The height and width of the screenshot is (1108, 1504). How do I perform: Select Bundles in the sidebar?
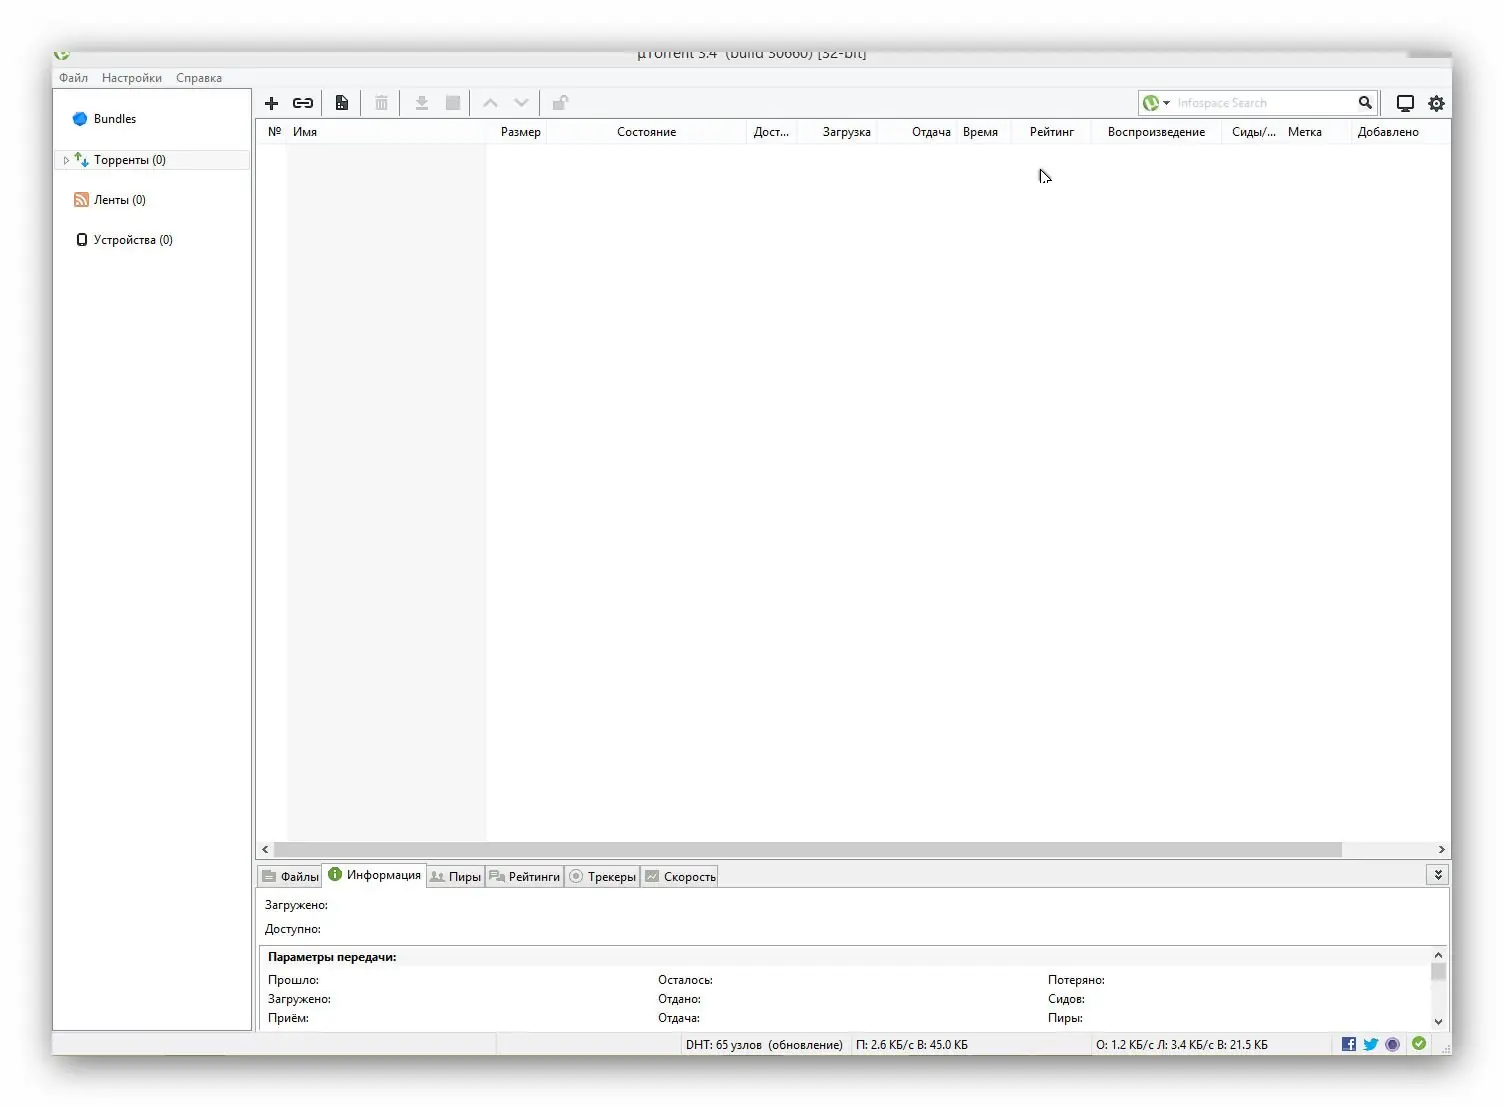[115, 119]
